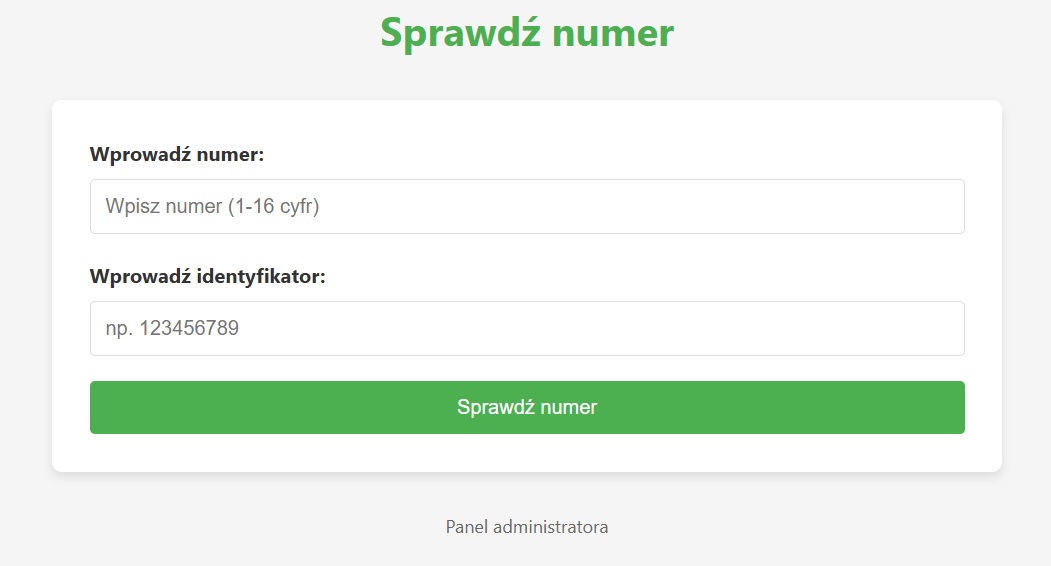Place cursor in the Wprowadź numer field
The width and height of the screenshot is (1051, 566).
527,207
